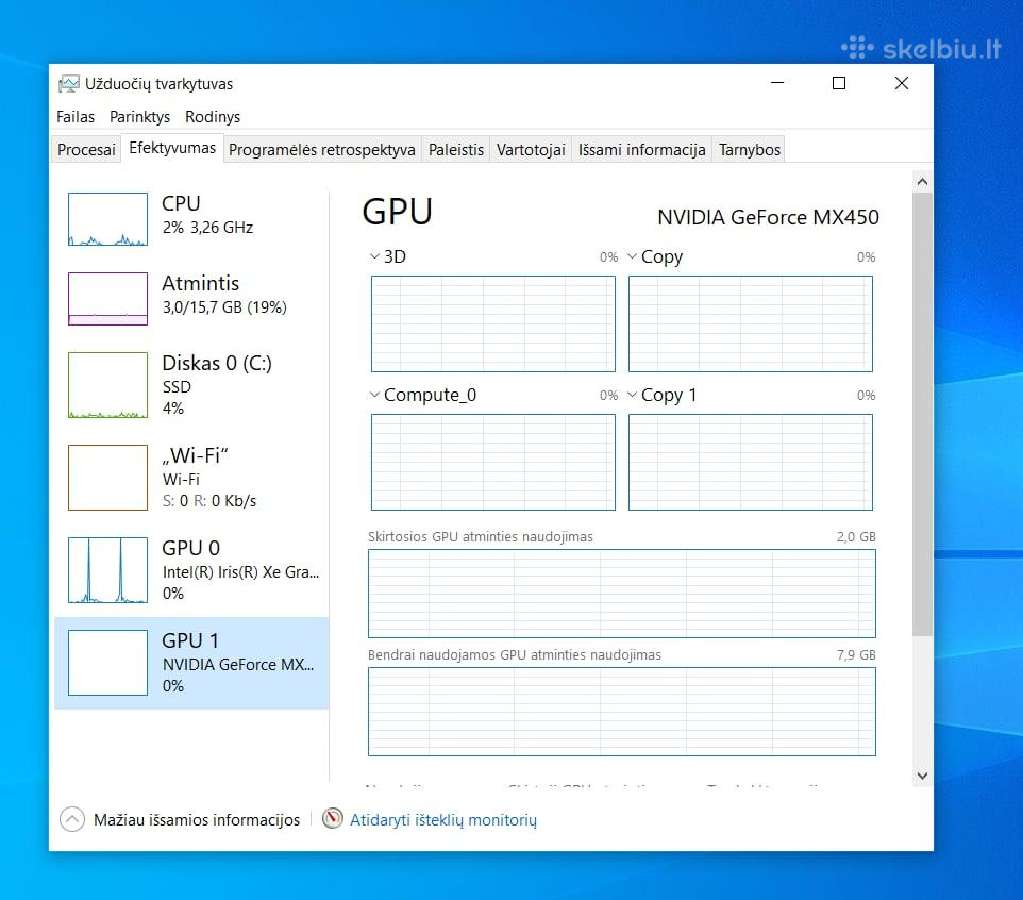Image resolution: width=1023 pixels, height=900 pixels.
Task: Switch to the Procesai tab
Action: [x=86, y=149]
